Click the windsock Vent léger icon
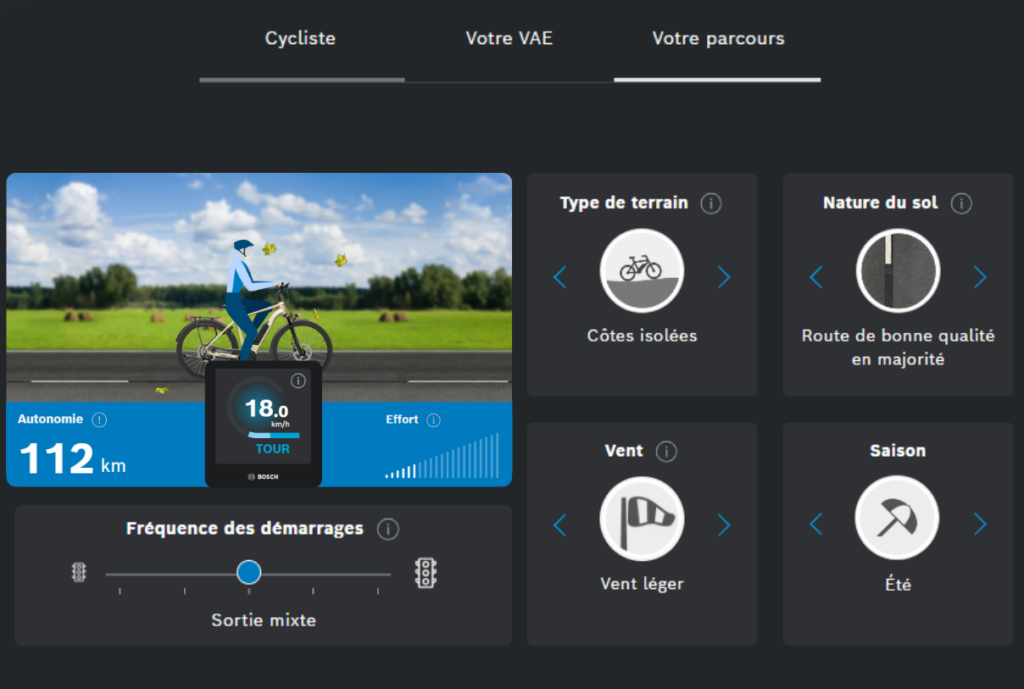This screenshot has width=1024, height=689. (x=642, y=519)
